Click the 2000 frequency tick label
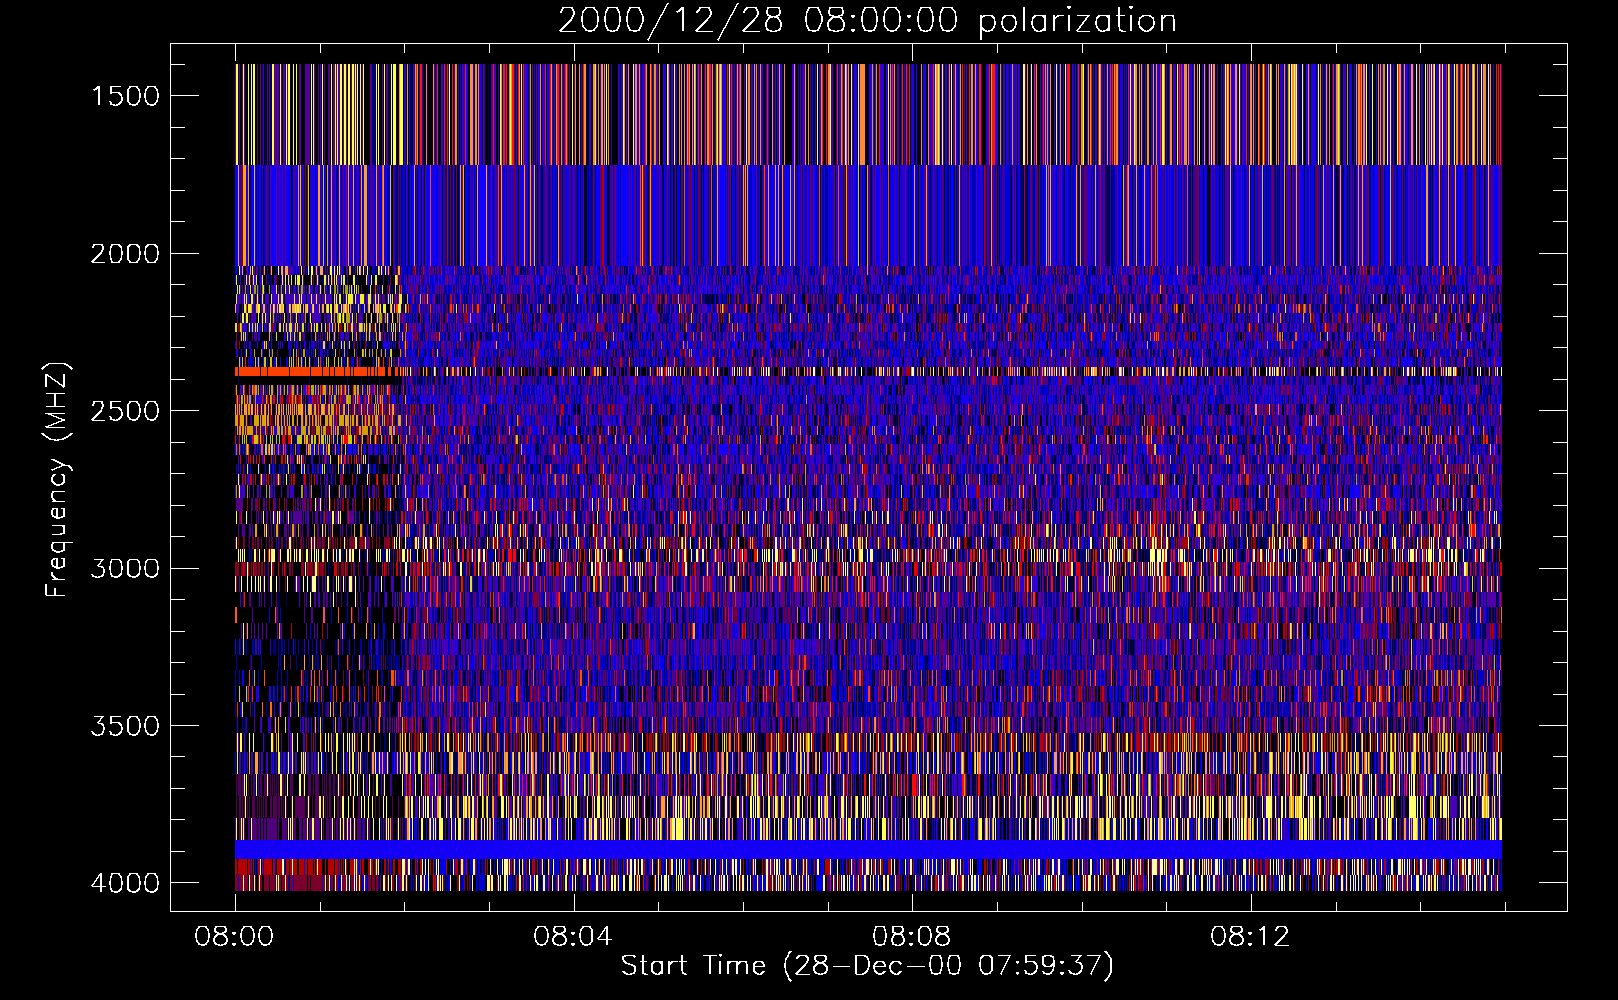The width and height of the screenshot is (1618, 1000). (125, 254)
